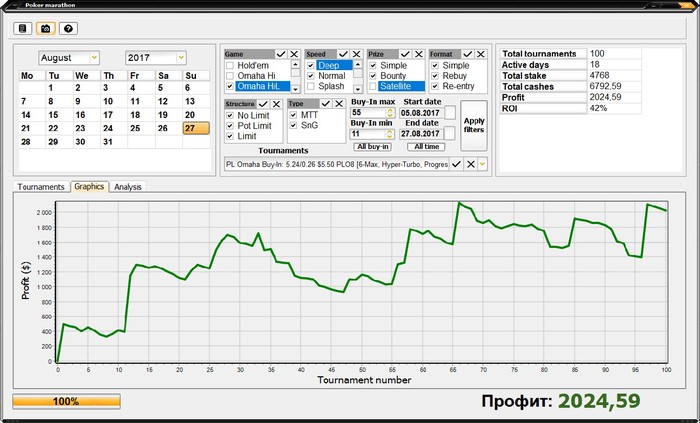
Task: Uncheck all items in the Structure filter
Action: (x=276, y=104)
